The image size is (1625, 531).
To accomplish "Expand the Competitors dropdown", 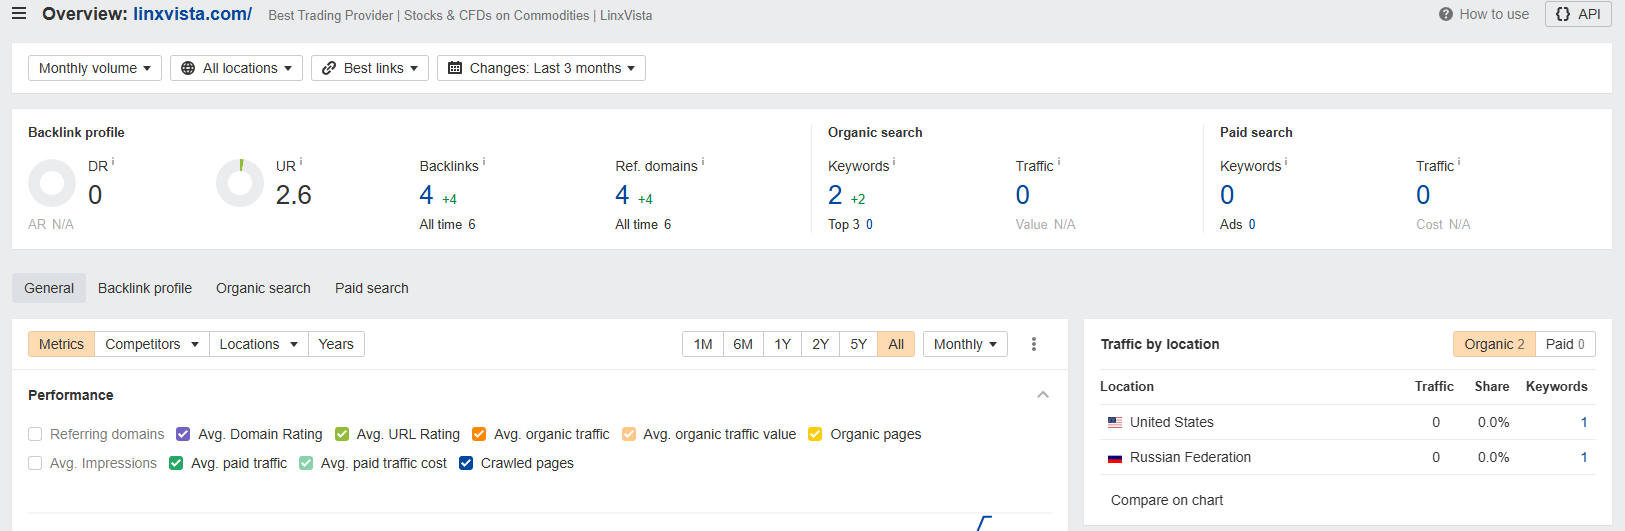I will click(x=152, y=344).
